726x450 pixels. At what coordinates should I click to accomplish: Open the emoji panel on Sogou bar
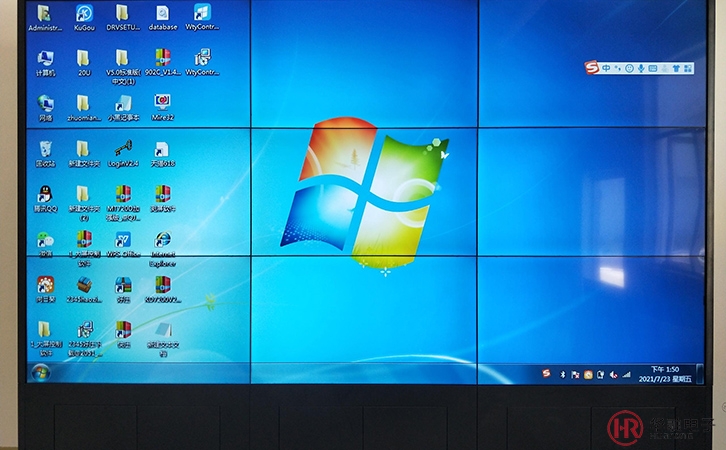[x=629, y=69]
